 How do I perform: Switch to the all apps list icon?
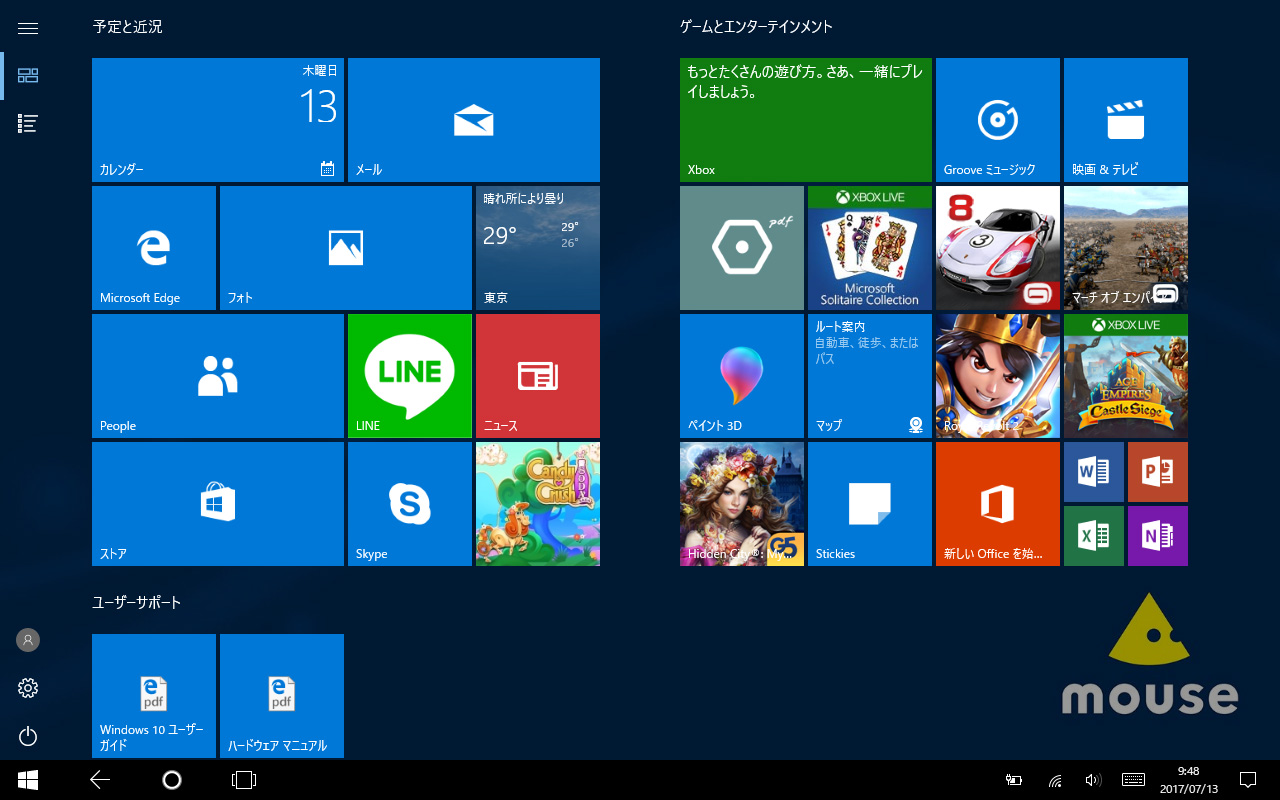[27, 123]
